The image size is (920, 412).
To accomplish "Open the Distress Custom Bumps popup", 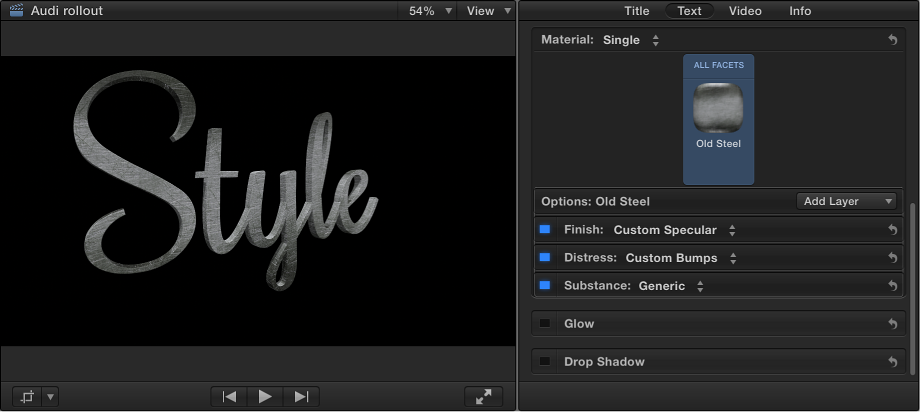I will tap(681, 258).
